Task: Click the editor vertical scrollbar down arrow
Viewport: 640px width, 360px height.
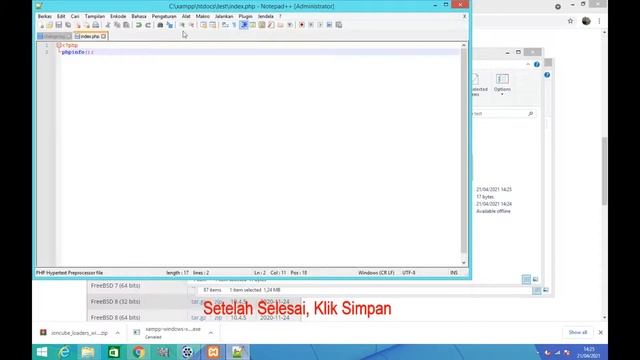Action: 464,263
